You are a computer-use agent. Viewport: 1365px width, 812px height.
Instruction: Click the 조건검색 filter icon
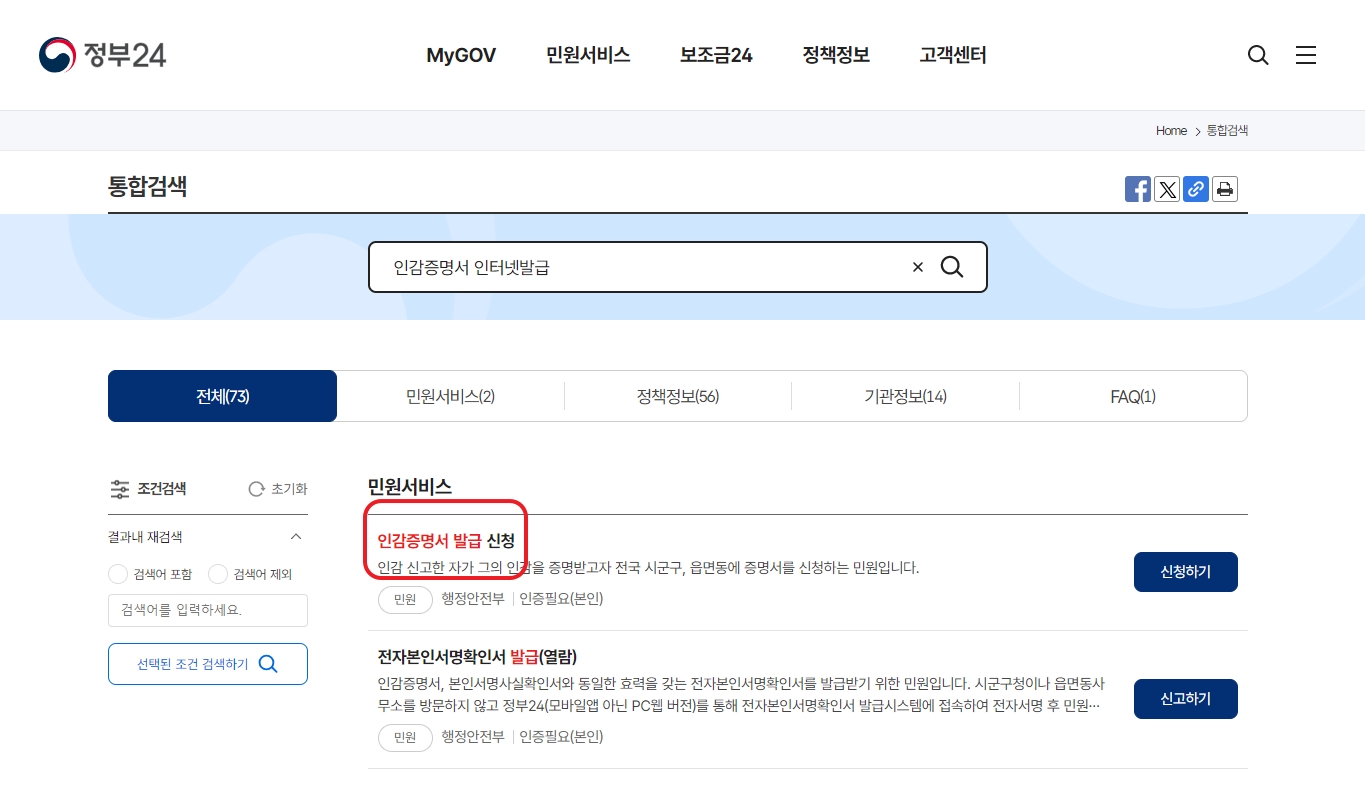click(x=120, y=489)
